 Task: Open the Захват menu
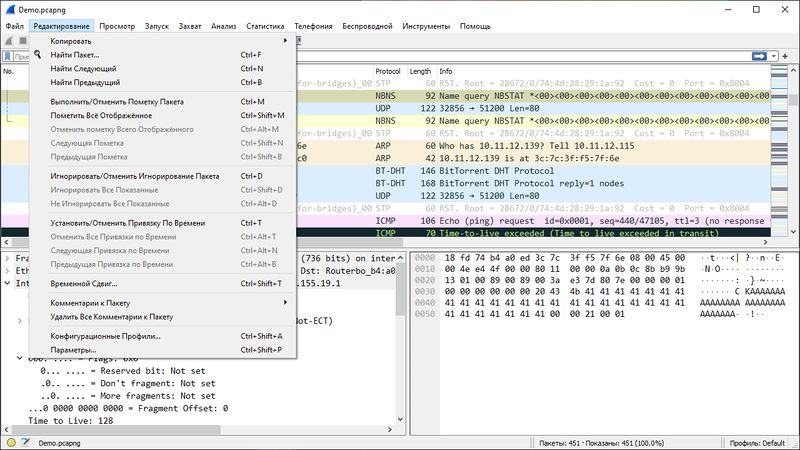[x=190, y=26]
